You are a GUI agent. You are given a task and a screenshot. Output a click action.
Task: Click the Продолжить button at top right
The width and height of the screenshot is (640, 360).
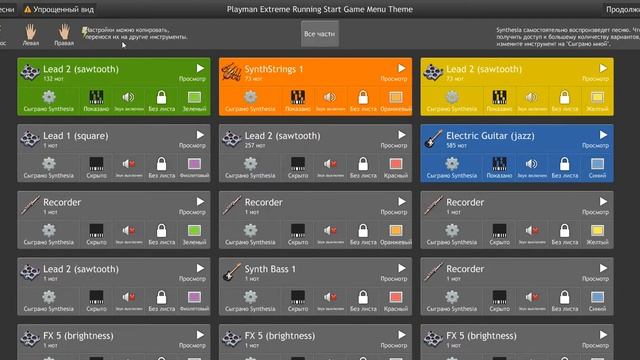(622, 9)
